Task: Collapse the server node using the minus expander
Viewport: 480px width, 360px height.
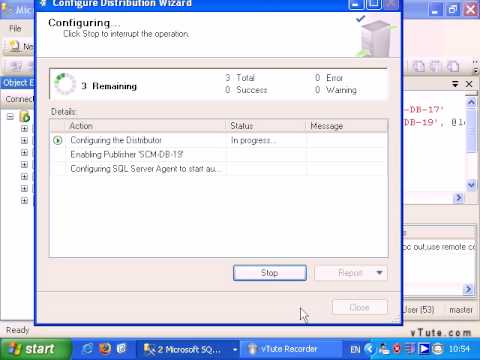Action: (x=10, y=117)
